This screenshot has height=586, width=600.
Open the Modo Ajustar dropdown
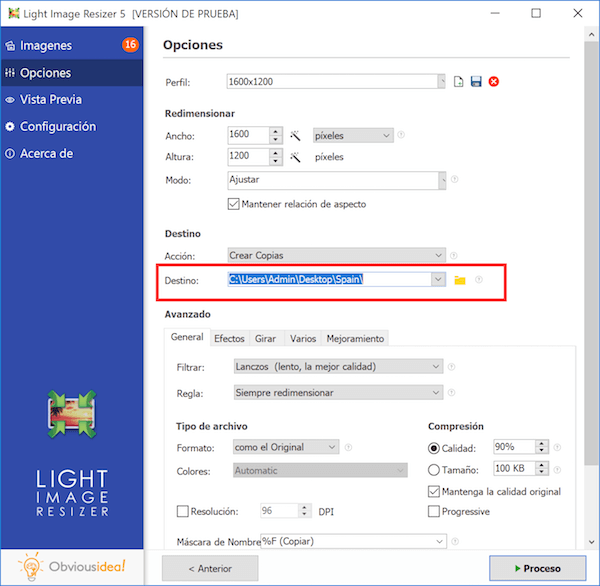[x=442, y=180]
